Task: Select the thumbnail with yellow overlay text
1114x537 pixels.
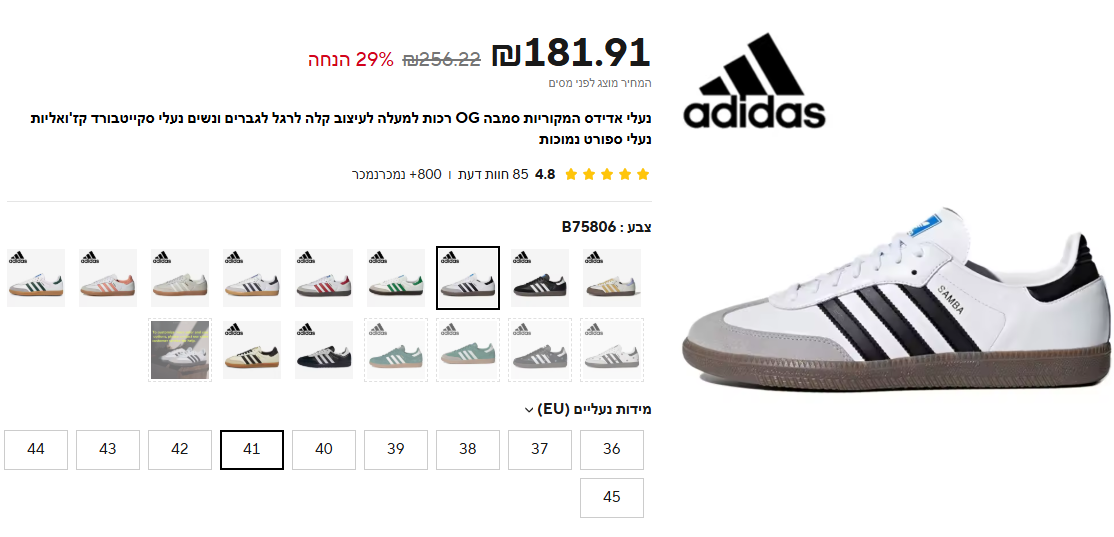Action: pos(180,349)
